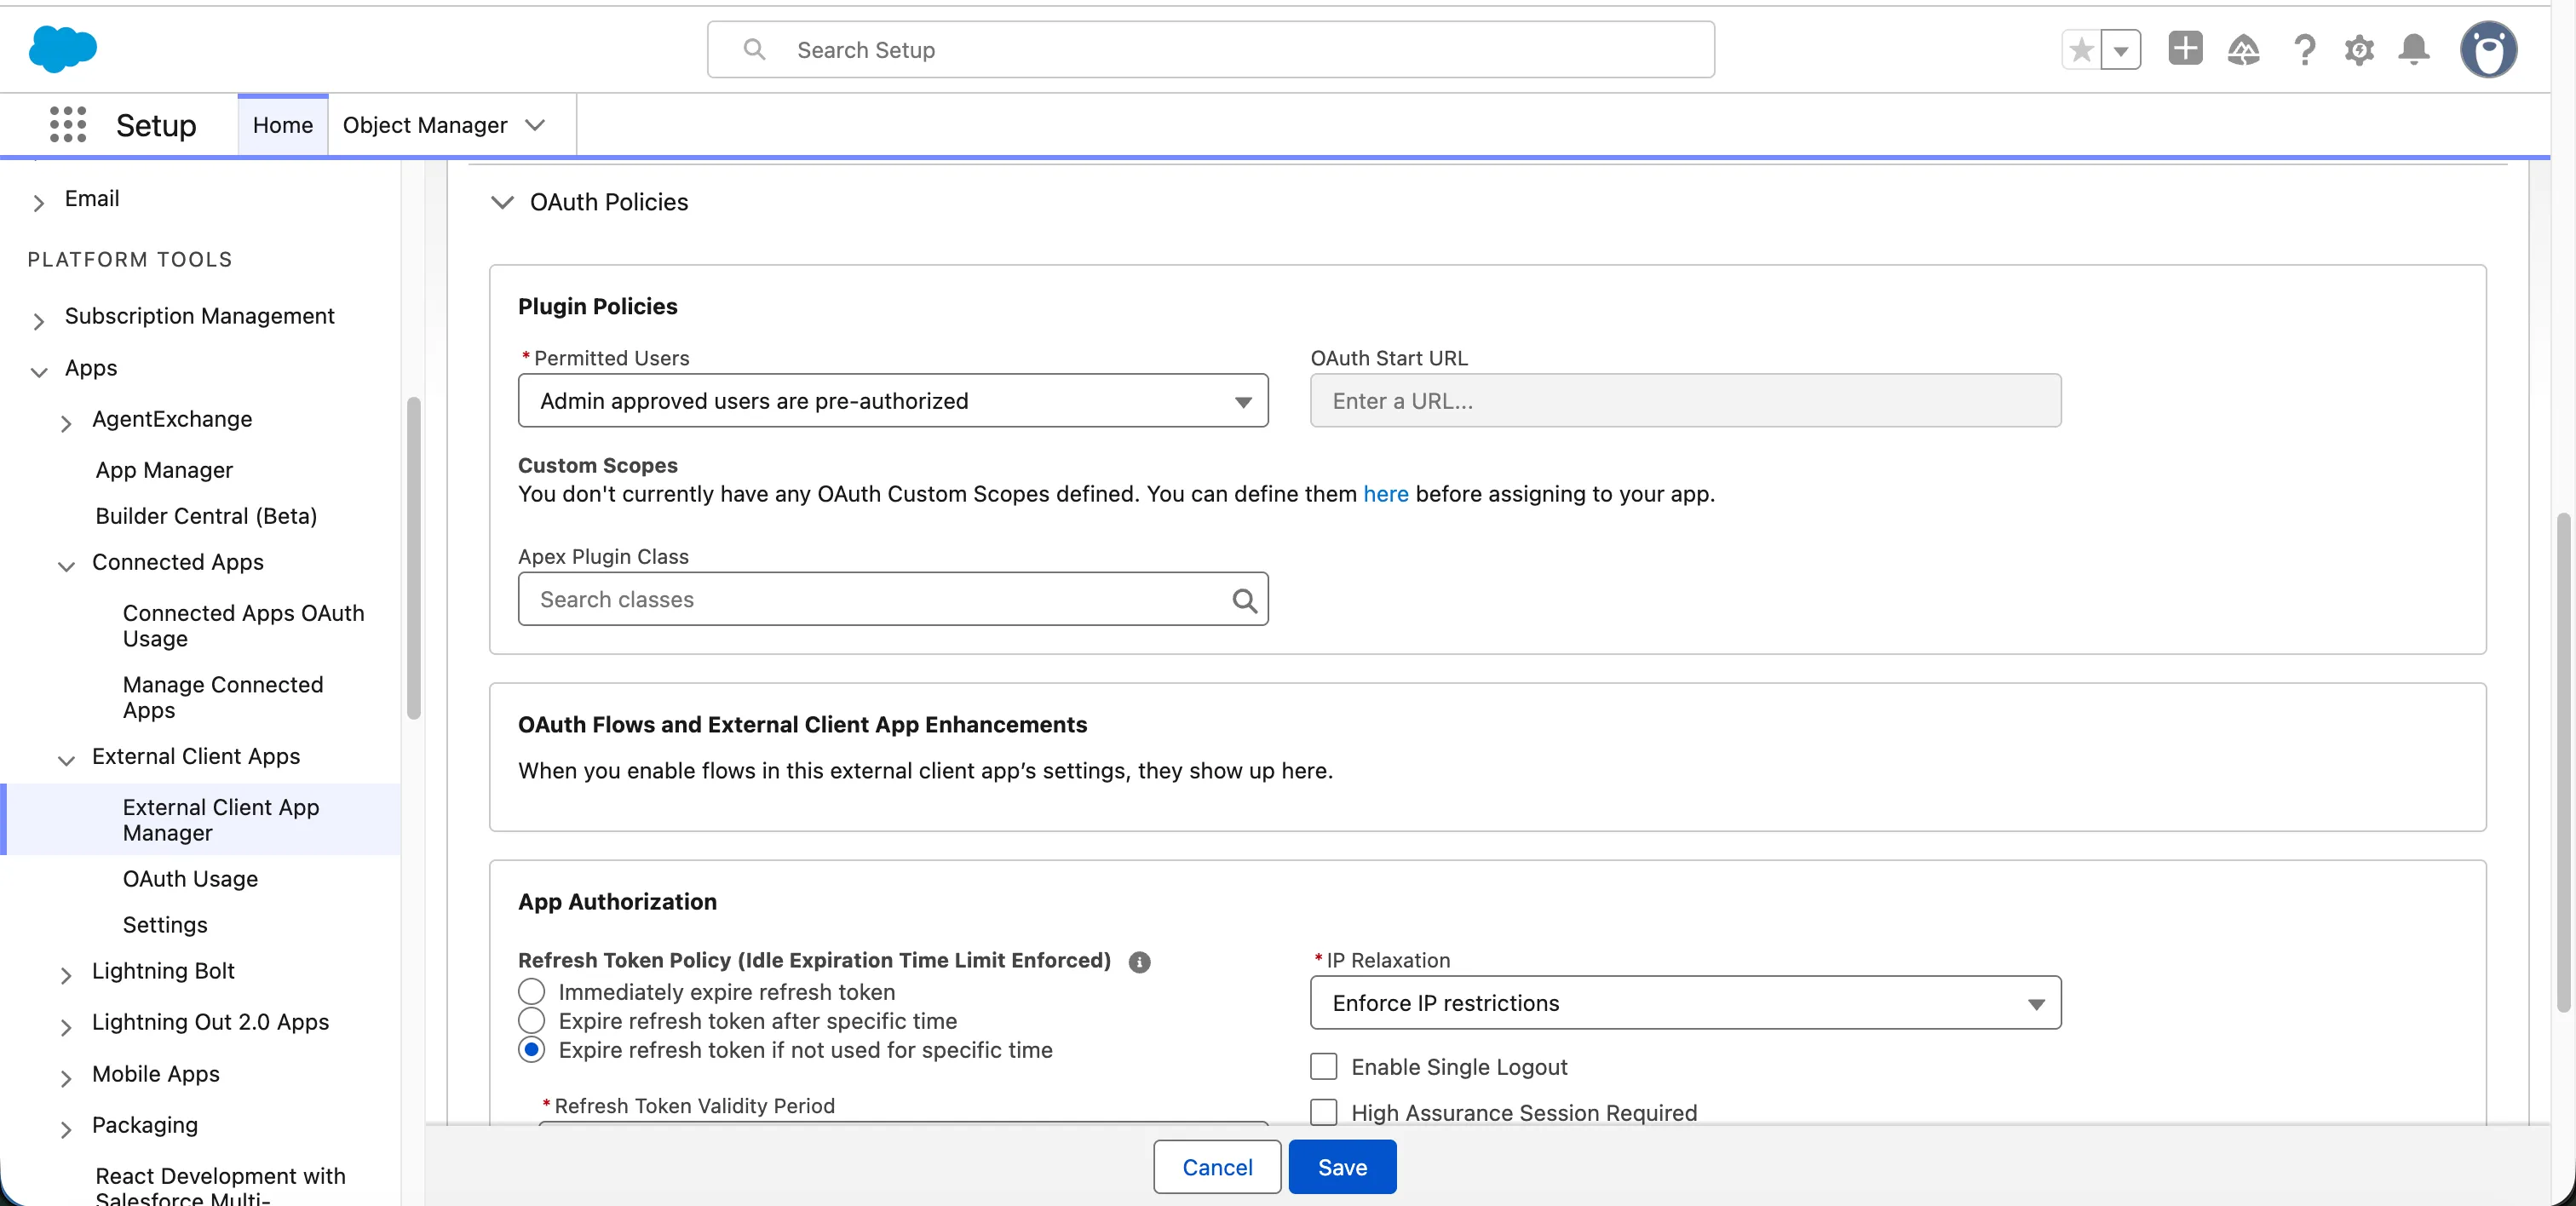Open the Object Manager tab
The image size is (2576, 1206).
[x=425, y=125]
